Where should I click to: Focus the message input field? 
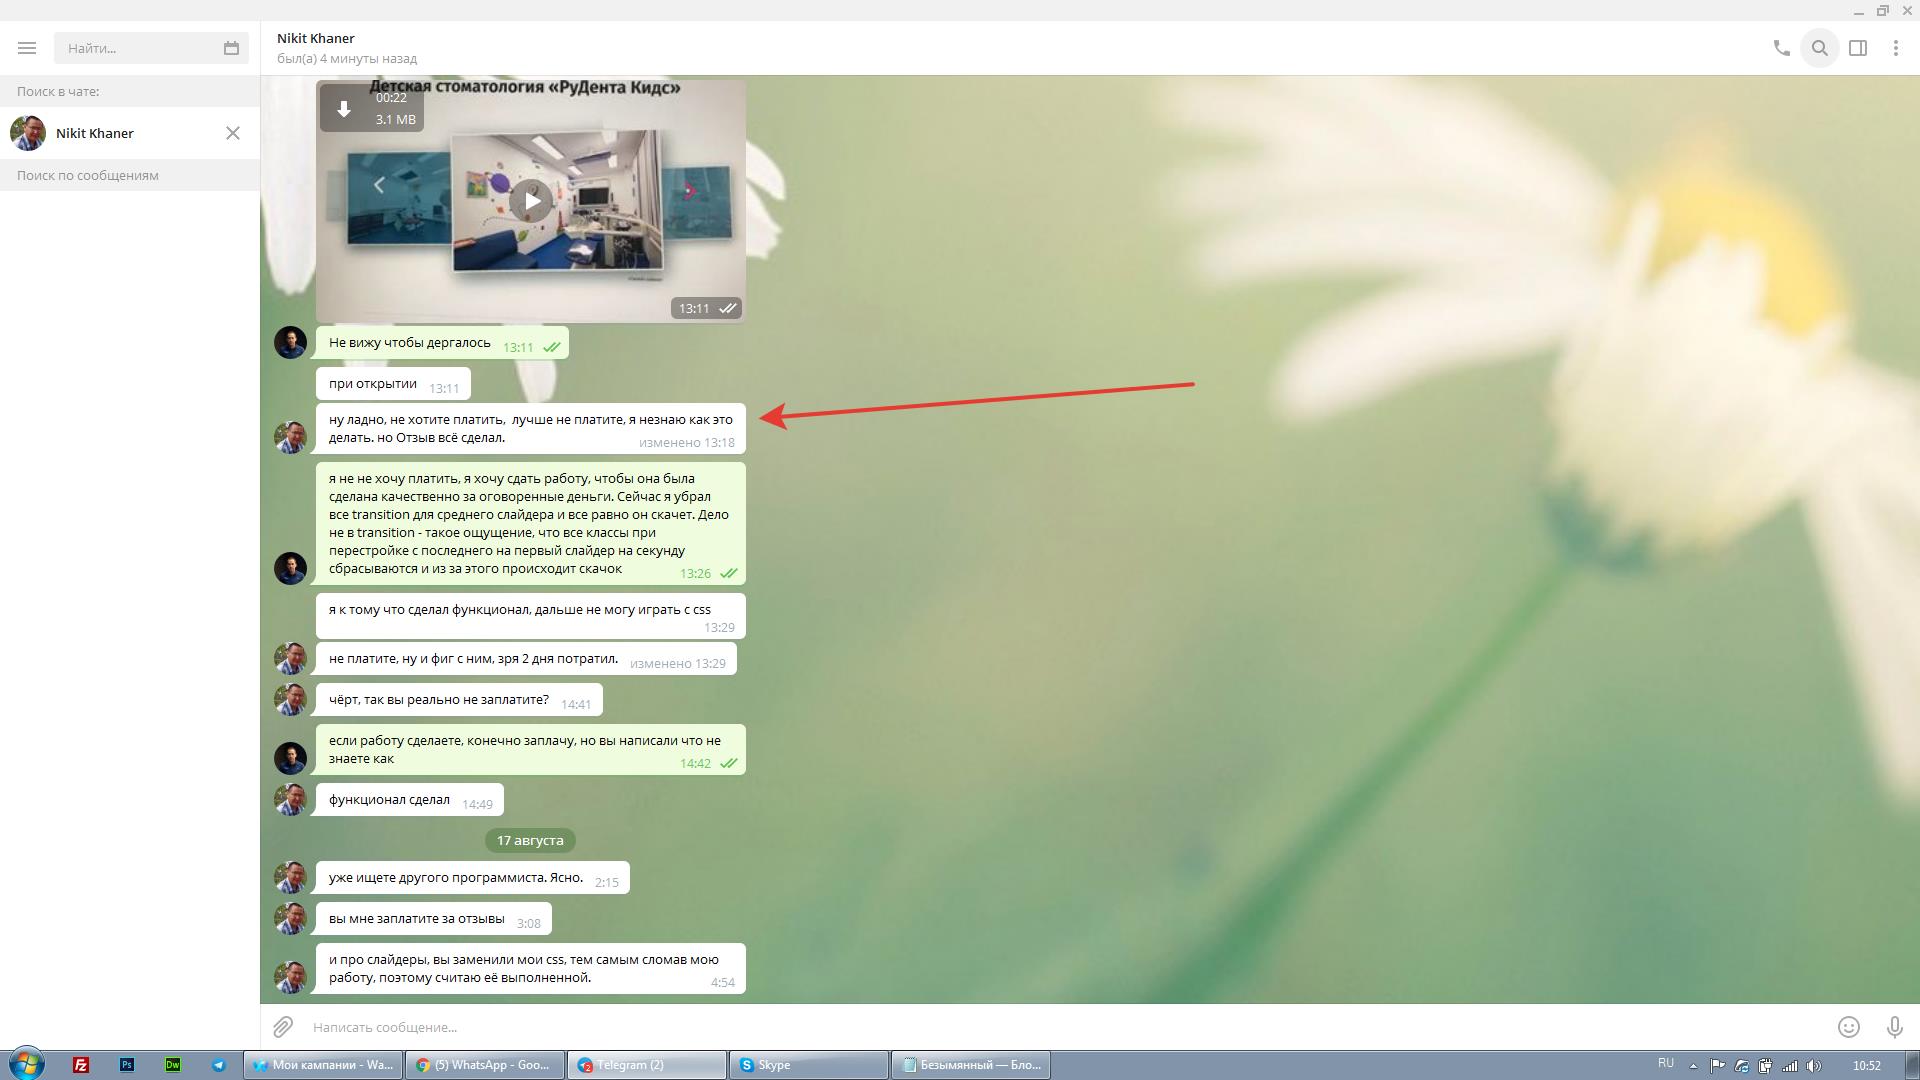1065,1027
